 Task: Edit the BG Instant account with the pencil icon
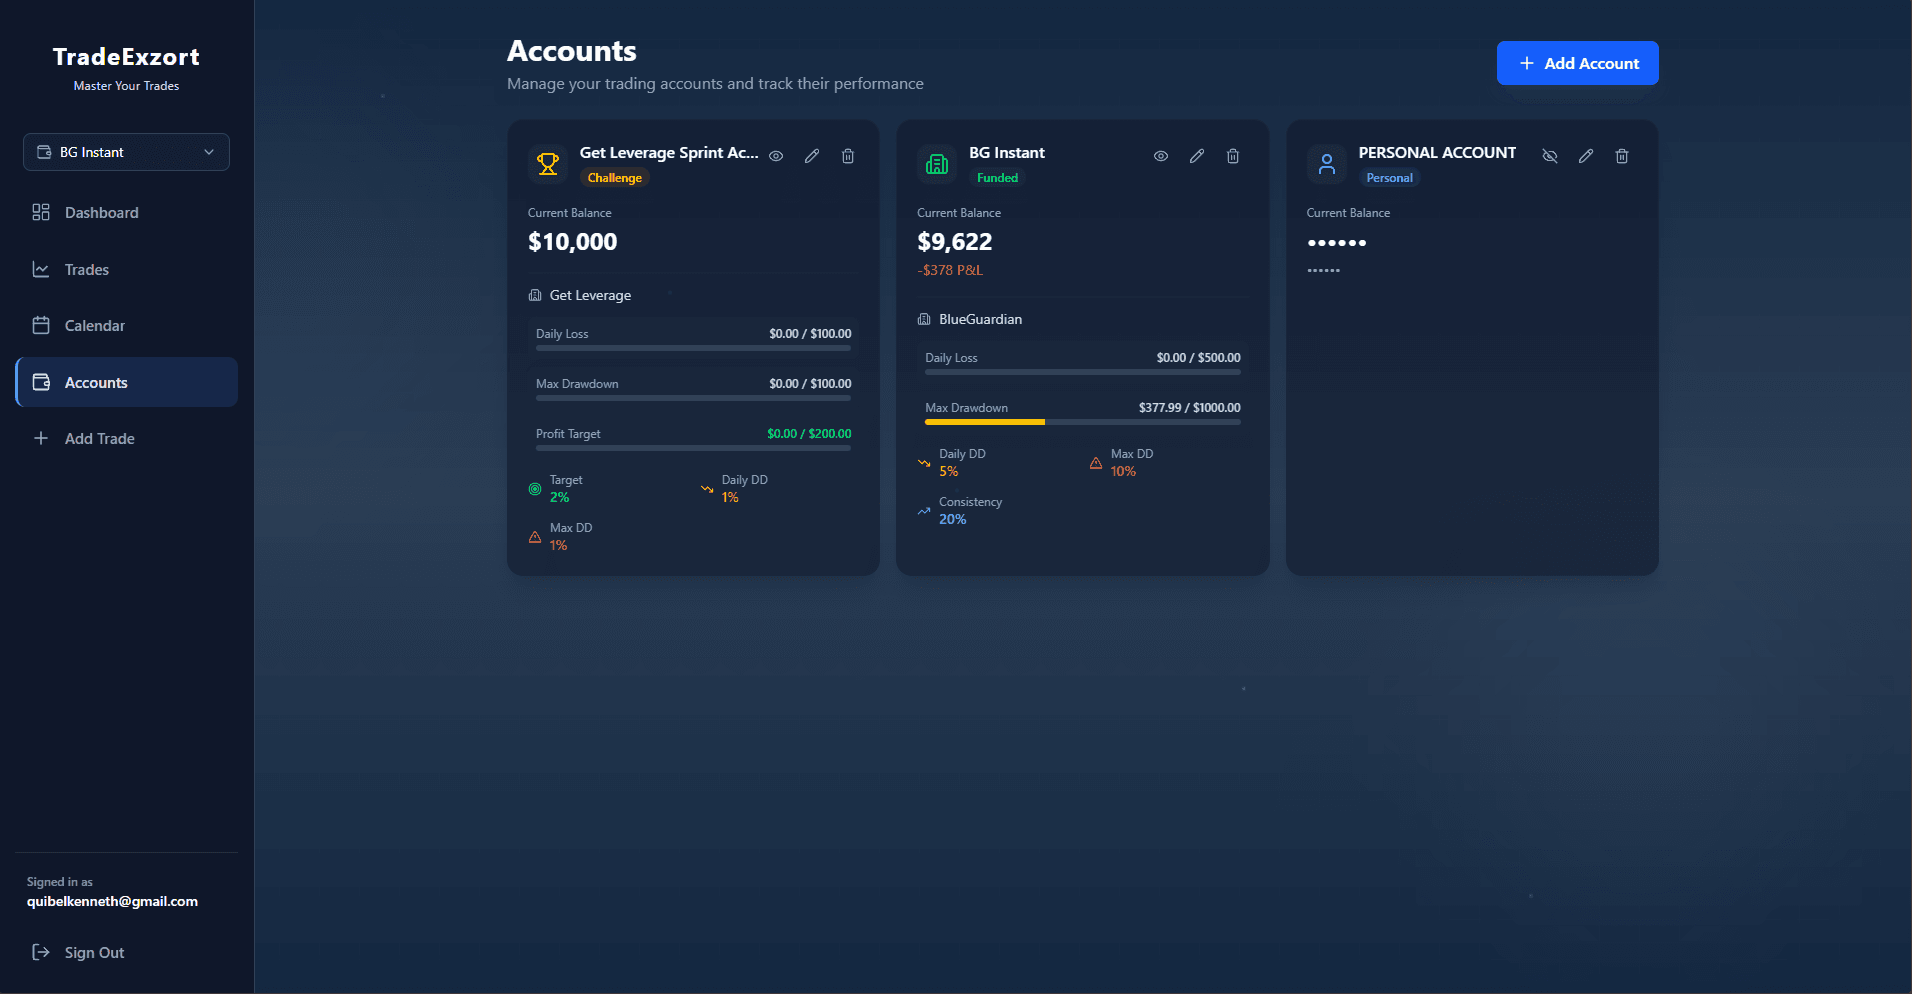tap(1196, 156)
